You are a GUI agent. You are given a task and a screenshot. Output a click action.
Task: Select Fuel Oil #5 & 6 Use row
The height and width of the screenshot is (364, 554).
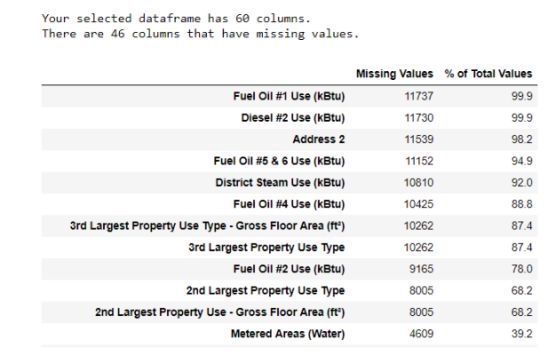(x=289, y=161)
